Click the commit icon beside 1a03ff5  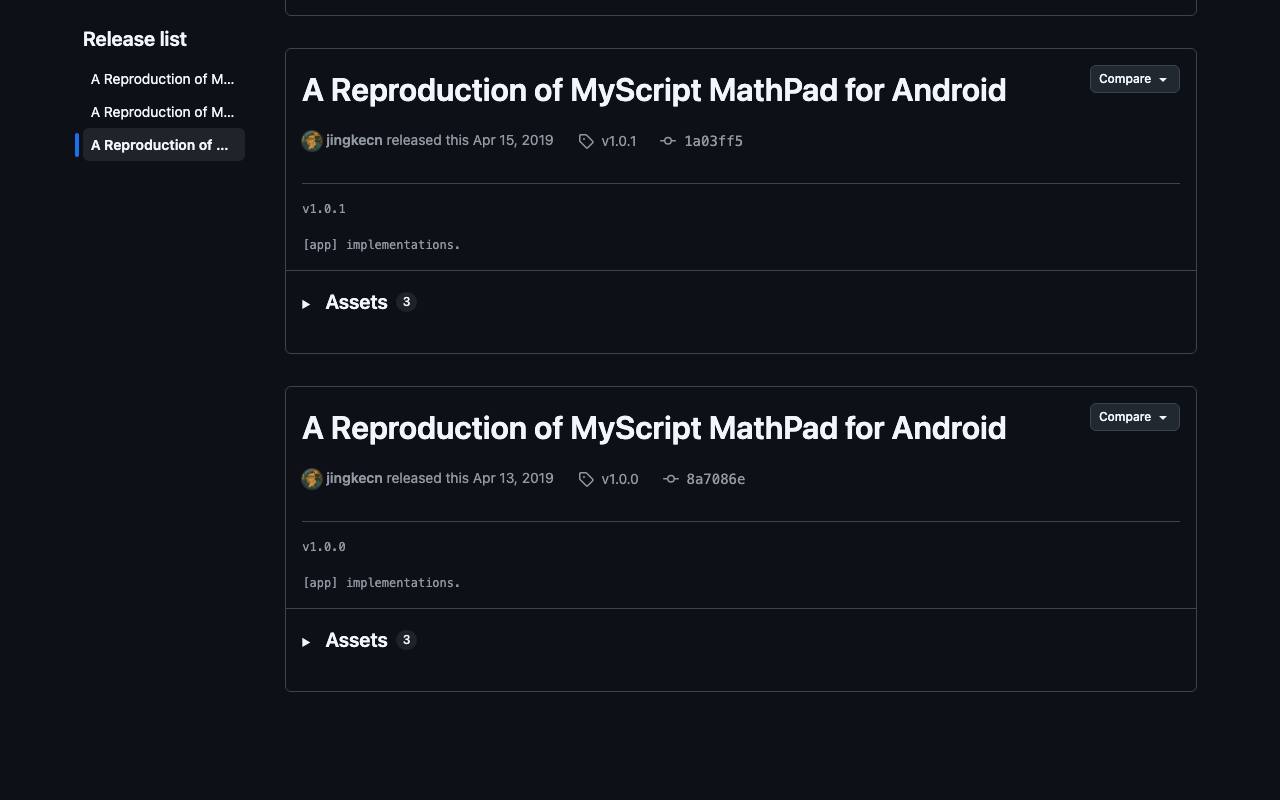click(668, 141)
